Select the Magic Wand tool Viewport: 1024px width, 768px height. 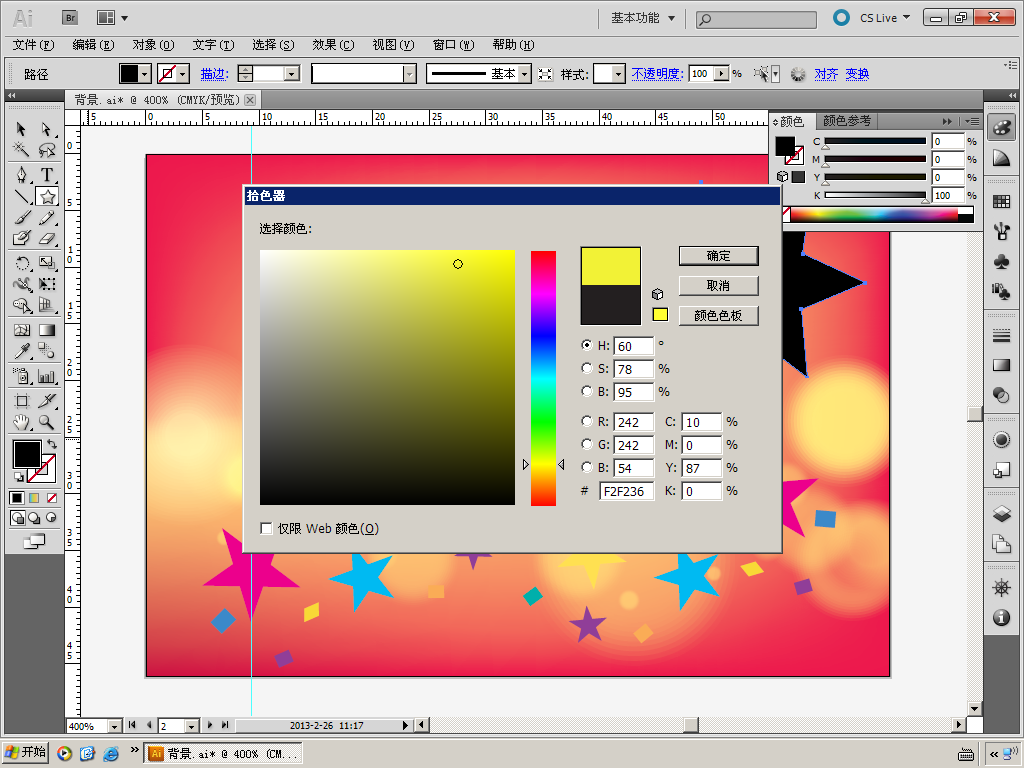21,150
